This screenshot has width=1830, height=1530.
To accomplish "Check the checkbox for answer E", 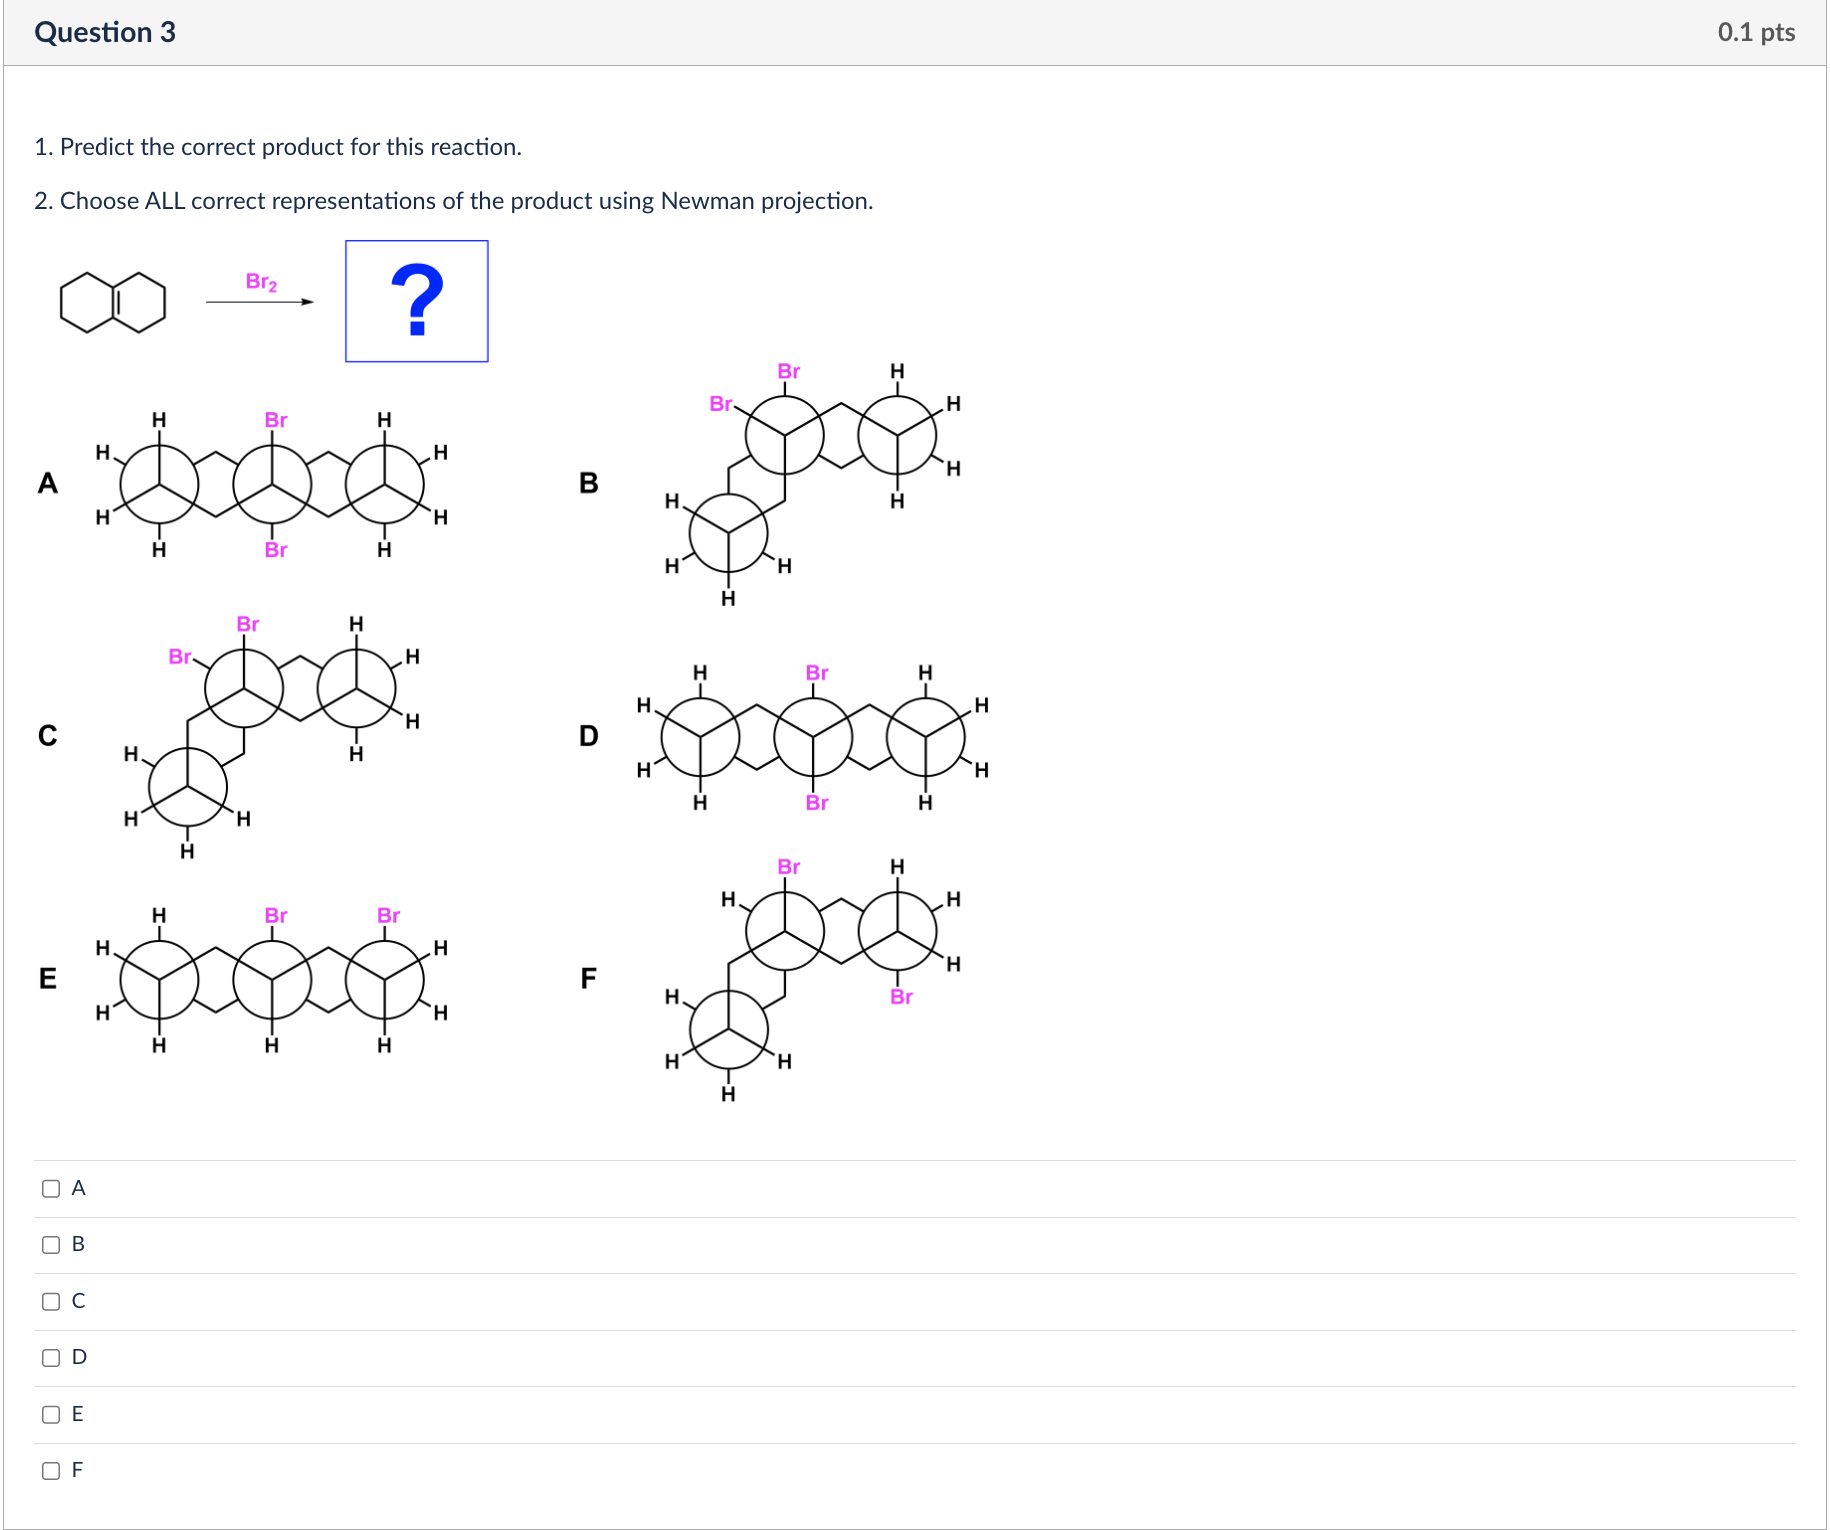I will (51, 1414).
